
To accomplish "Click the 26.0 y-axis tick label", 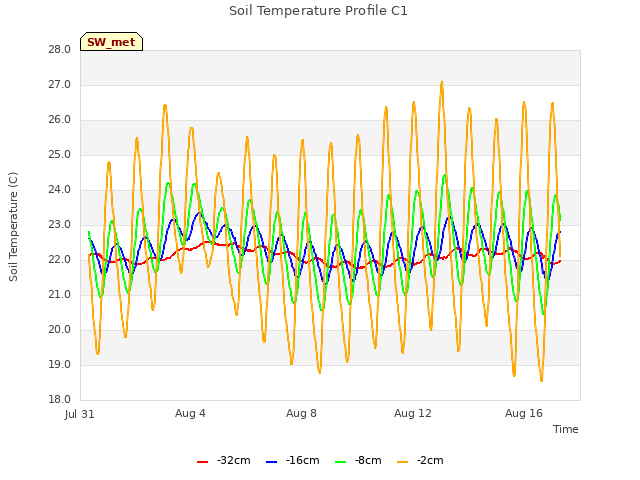I will [x=60, y=120].
